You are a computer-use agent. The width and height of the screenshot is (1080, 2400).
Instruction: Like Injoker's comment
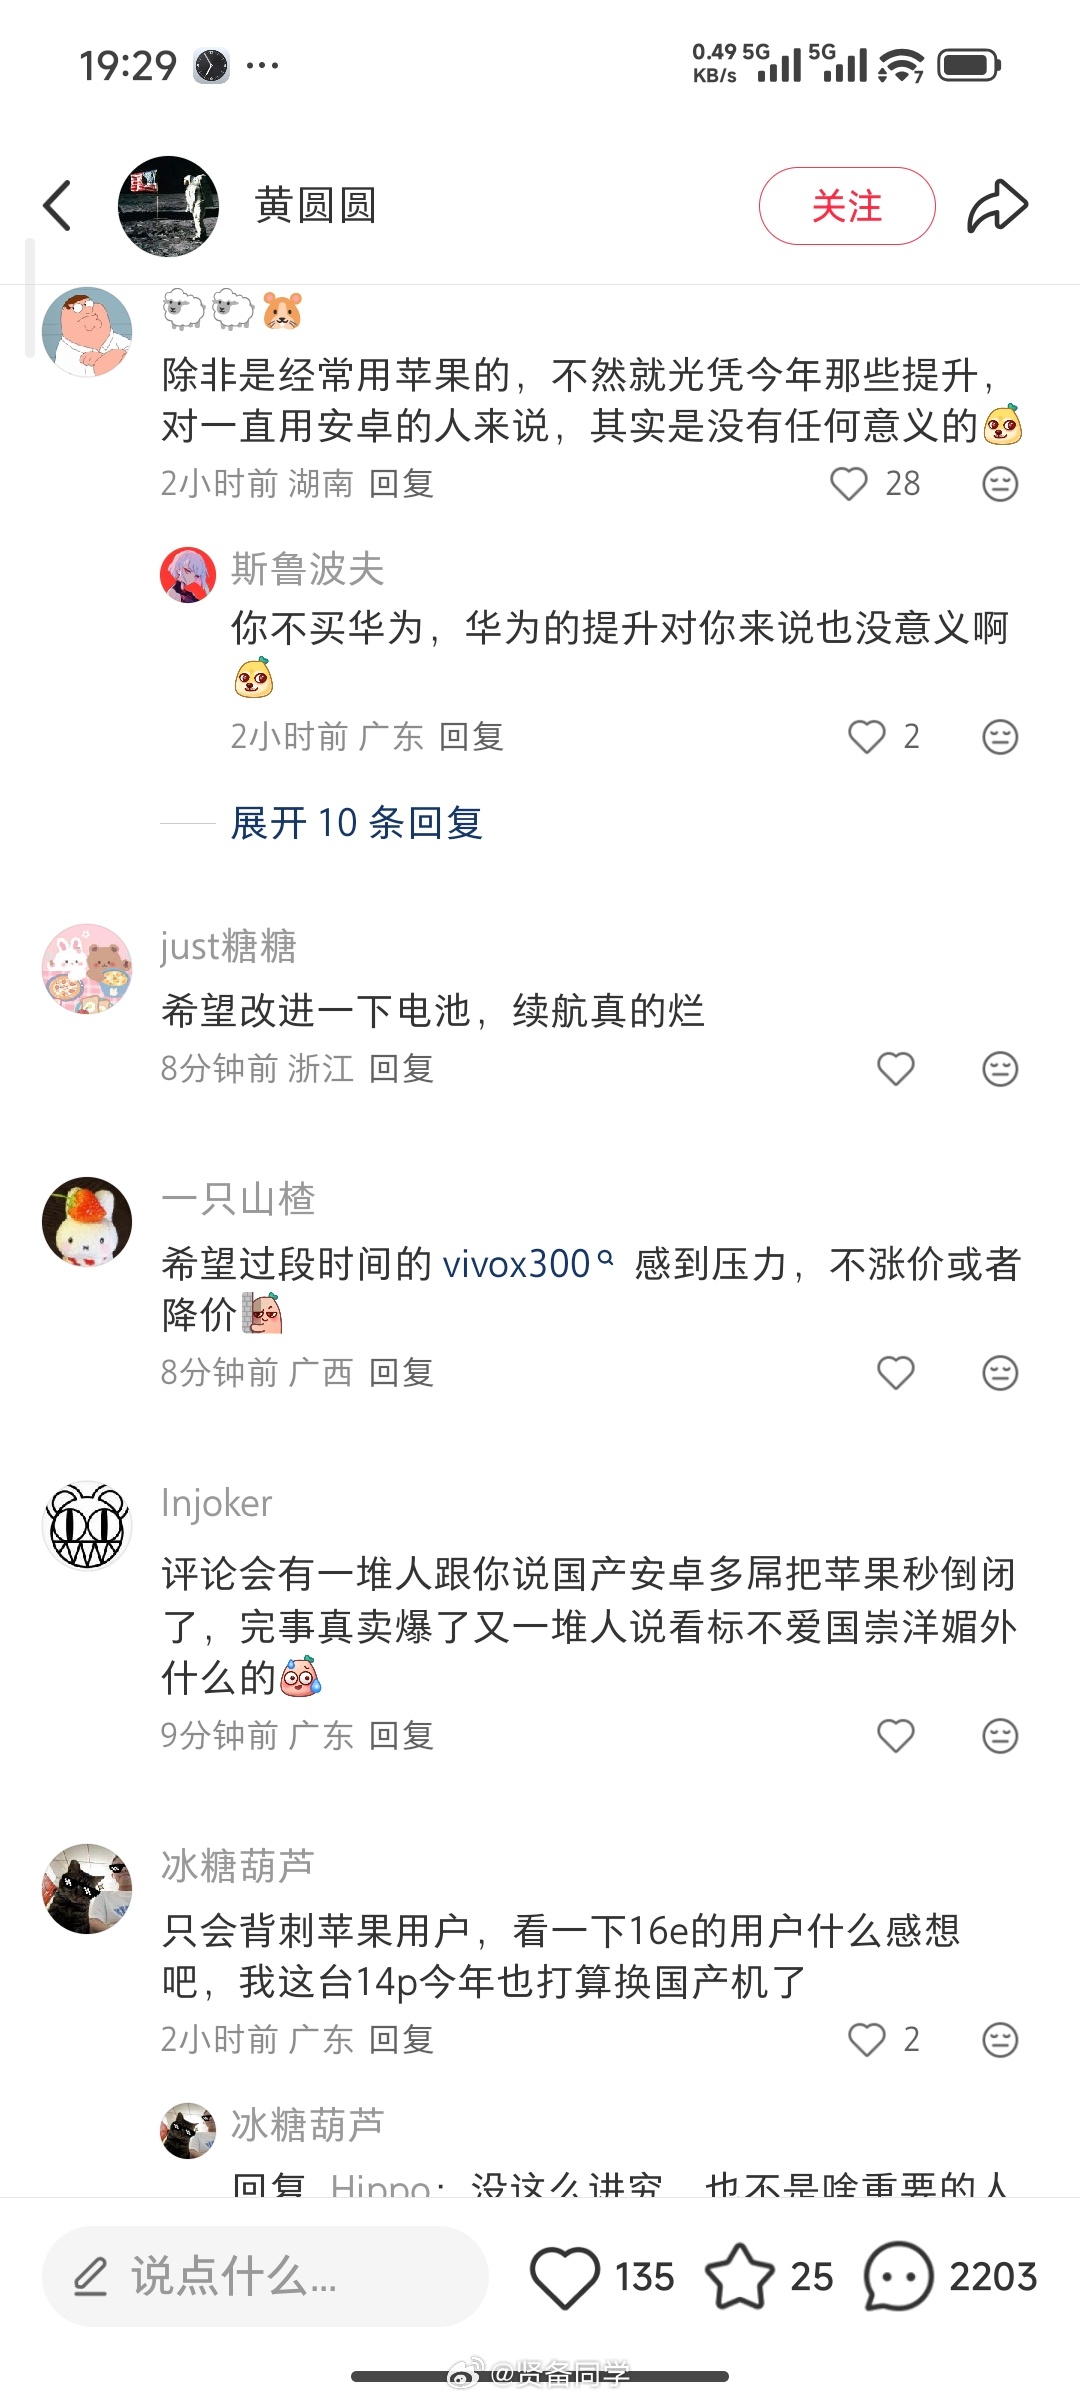coord(896,1736)
